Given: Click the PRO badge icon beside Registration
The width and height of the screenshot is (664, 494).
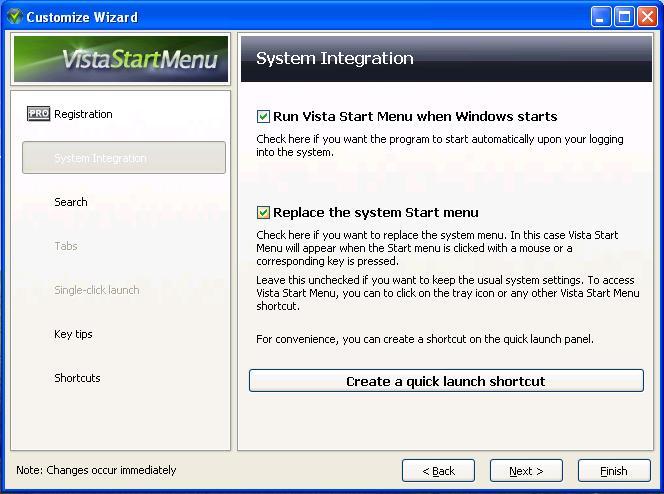Looking at the screenshot, I should pos(38,113).
